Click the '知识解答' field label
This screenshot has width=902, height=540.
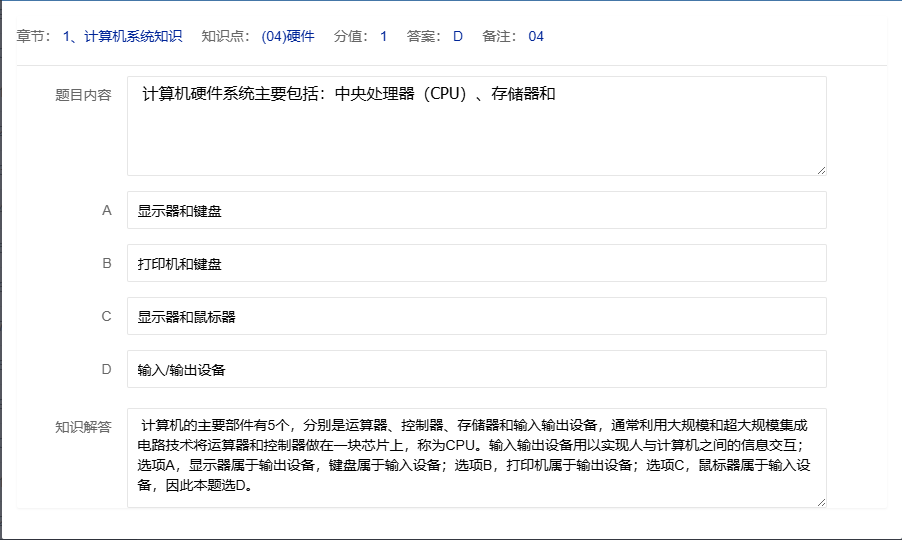tap(83, 427)
